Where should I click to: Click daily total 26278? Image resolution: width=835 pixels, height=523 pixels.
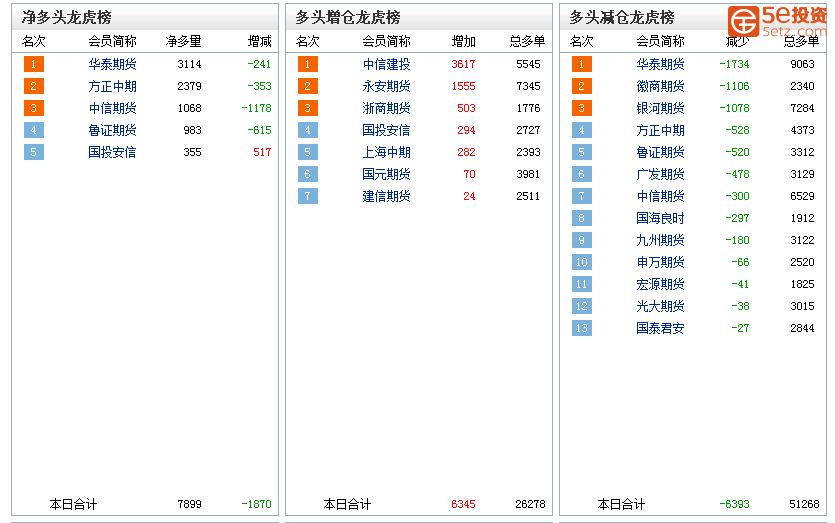530,504
